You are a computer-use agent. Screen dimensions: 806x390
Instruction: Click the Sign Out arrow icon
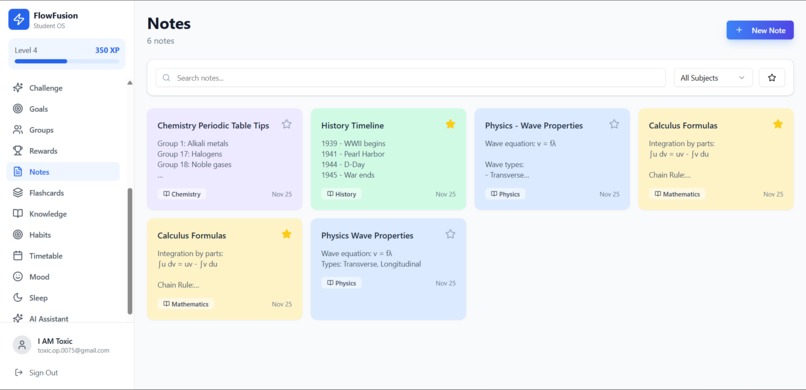tap(19, 373)
